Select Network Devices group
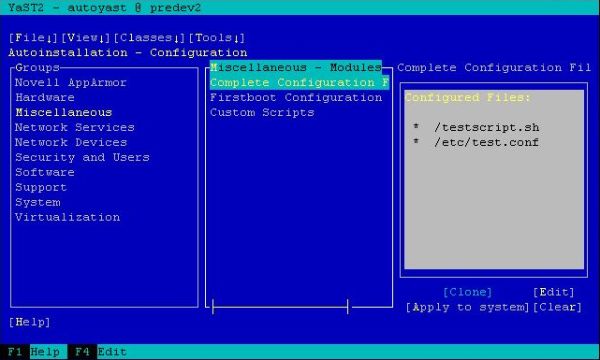 [71, 142]
